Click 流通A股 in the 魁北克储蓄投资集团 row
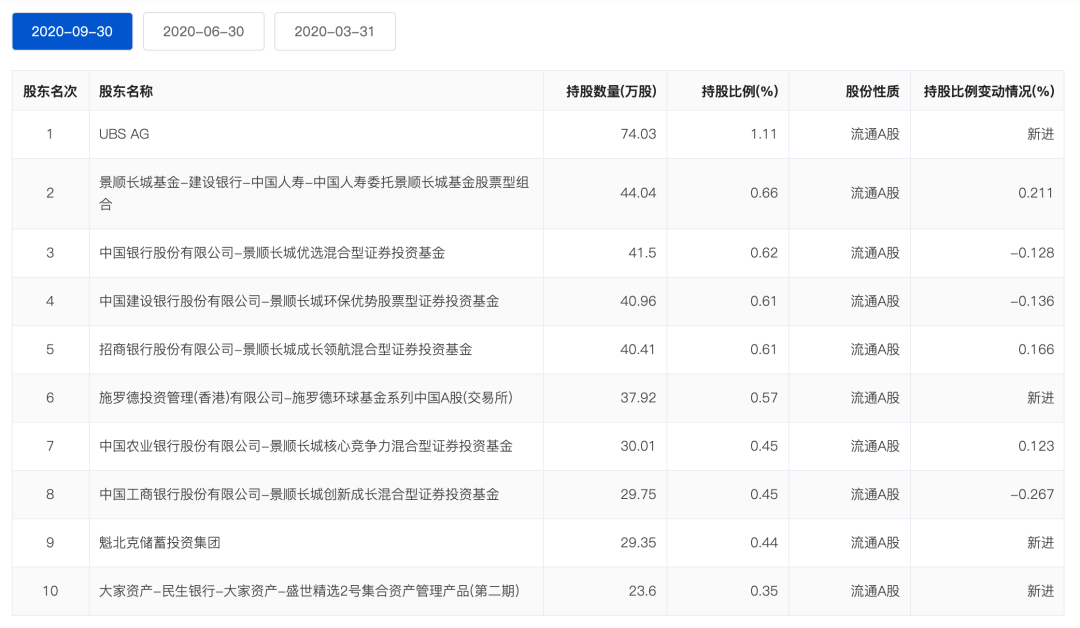This screenshot has height=628, width=1080. click(x=875, y=543)
